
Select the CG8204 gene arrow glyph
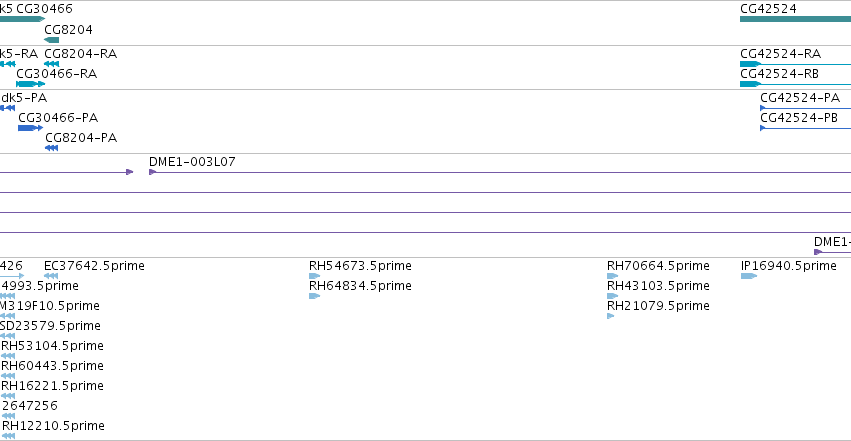[52, 40]
